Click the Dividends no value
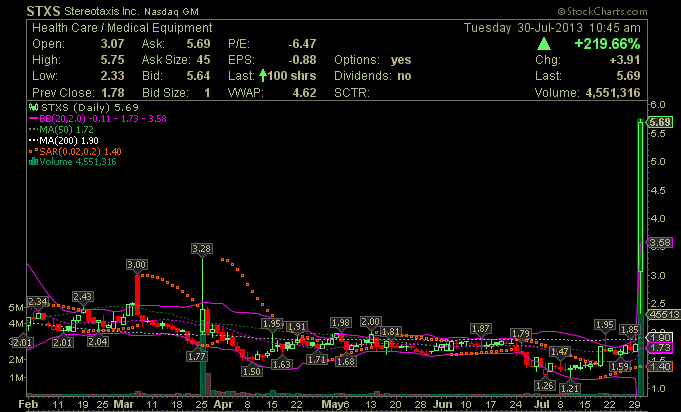This screenshot has height=412, width=681. click(x=404, y=76)
